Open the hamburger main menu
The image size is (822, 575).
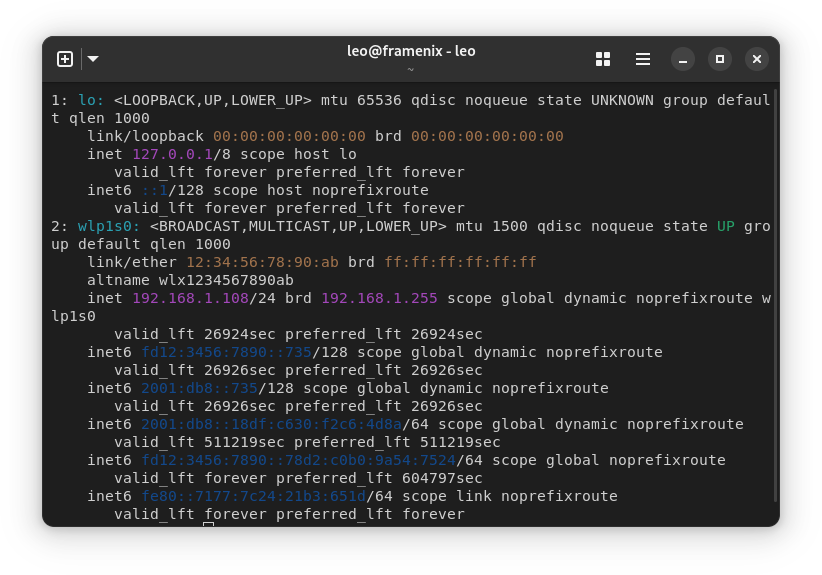pyautogui.click(x=643, y=59)
